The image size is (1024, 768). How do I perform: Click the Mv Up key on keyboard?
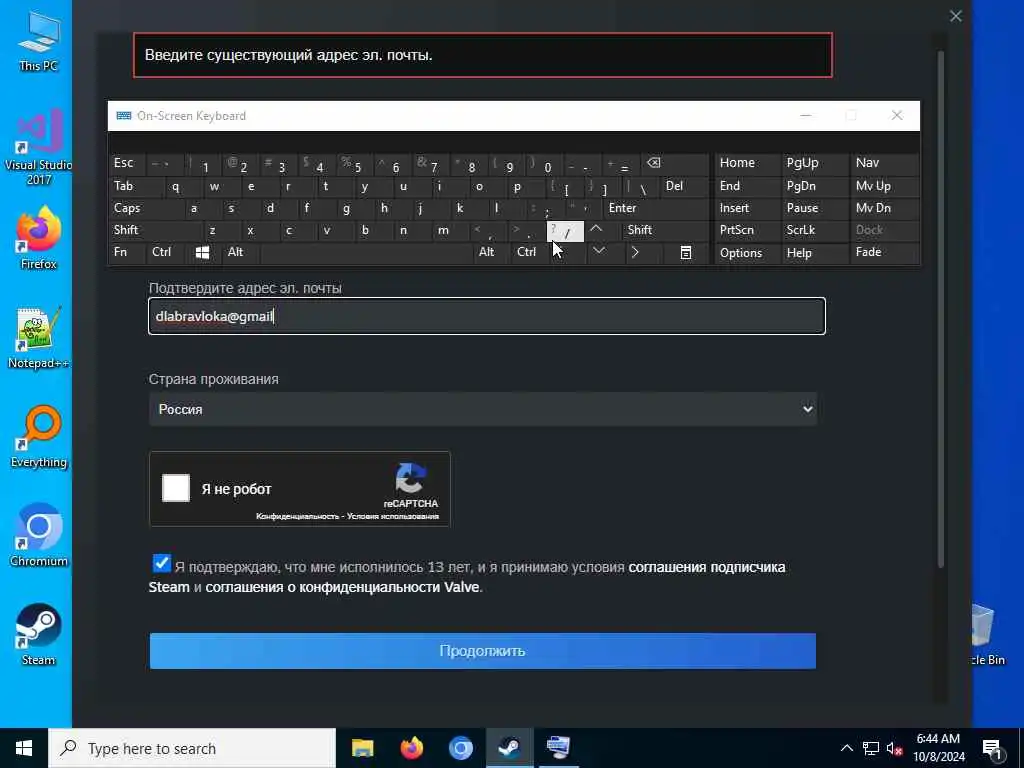tap(884, 186)
